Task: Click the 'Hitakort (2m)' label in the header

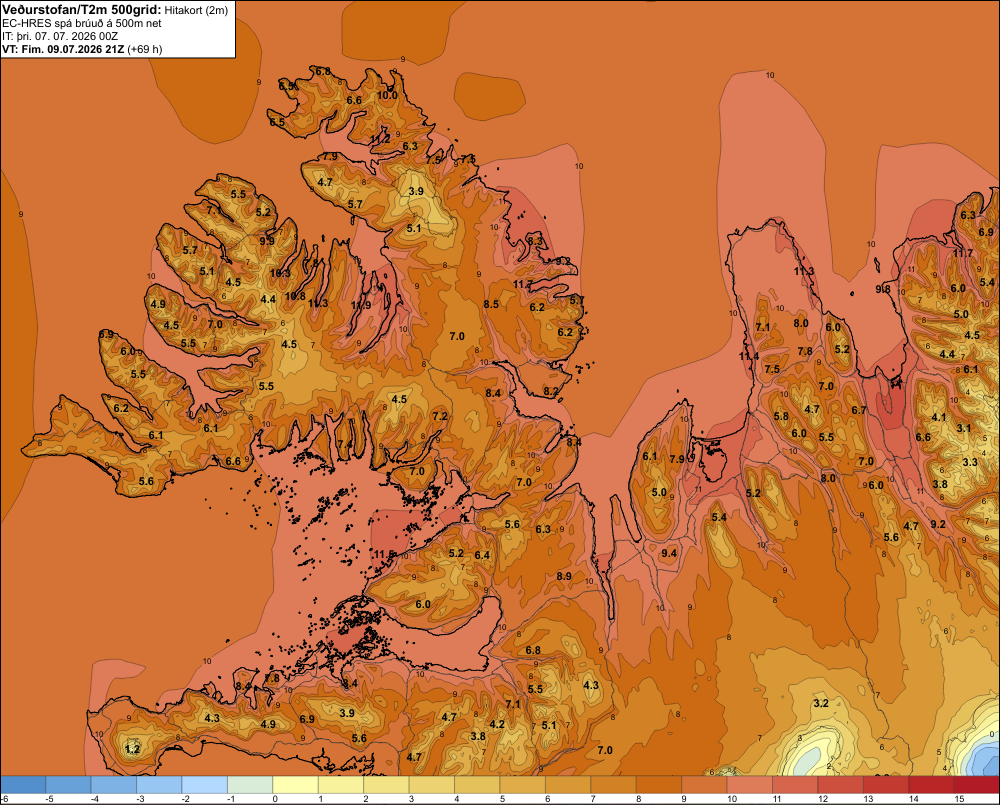Action: (x=196, y=10)
